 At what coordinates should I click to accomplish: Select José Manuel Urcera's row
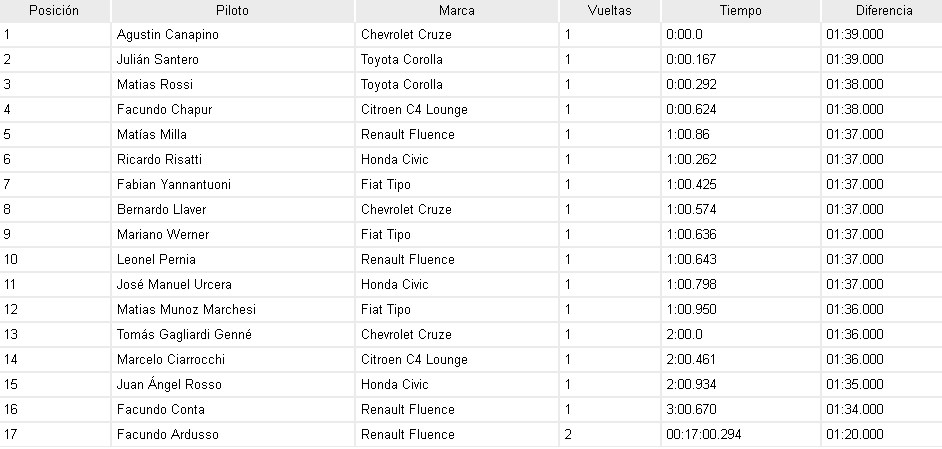[x=174, y=285]
